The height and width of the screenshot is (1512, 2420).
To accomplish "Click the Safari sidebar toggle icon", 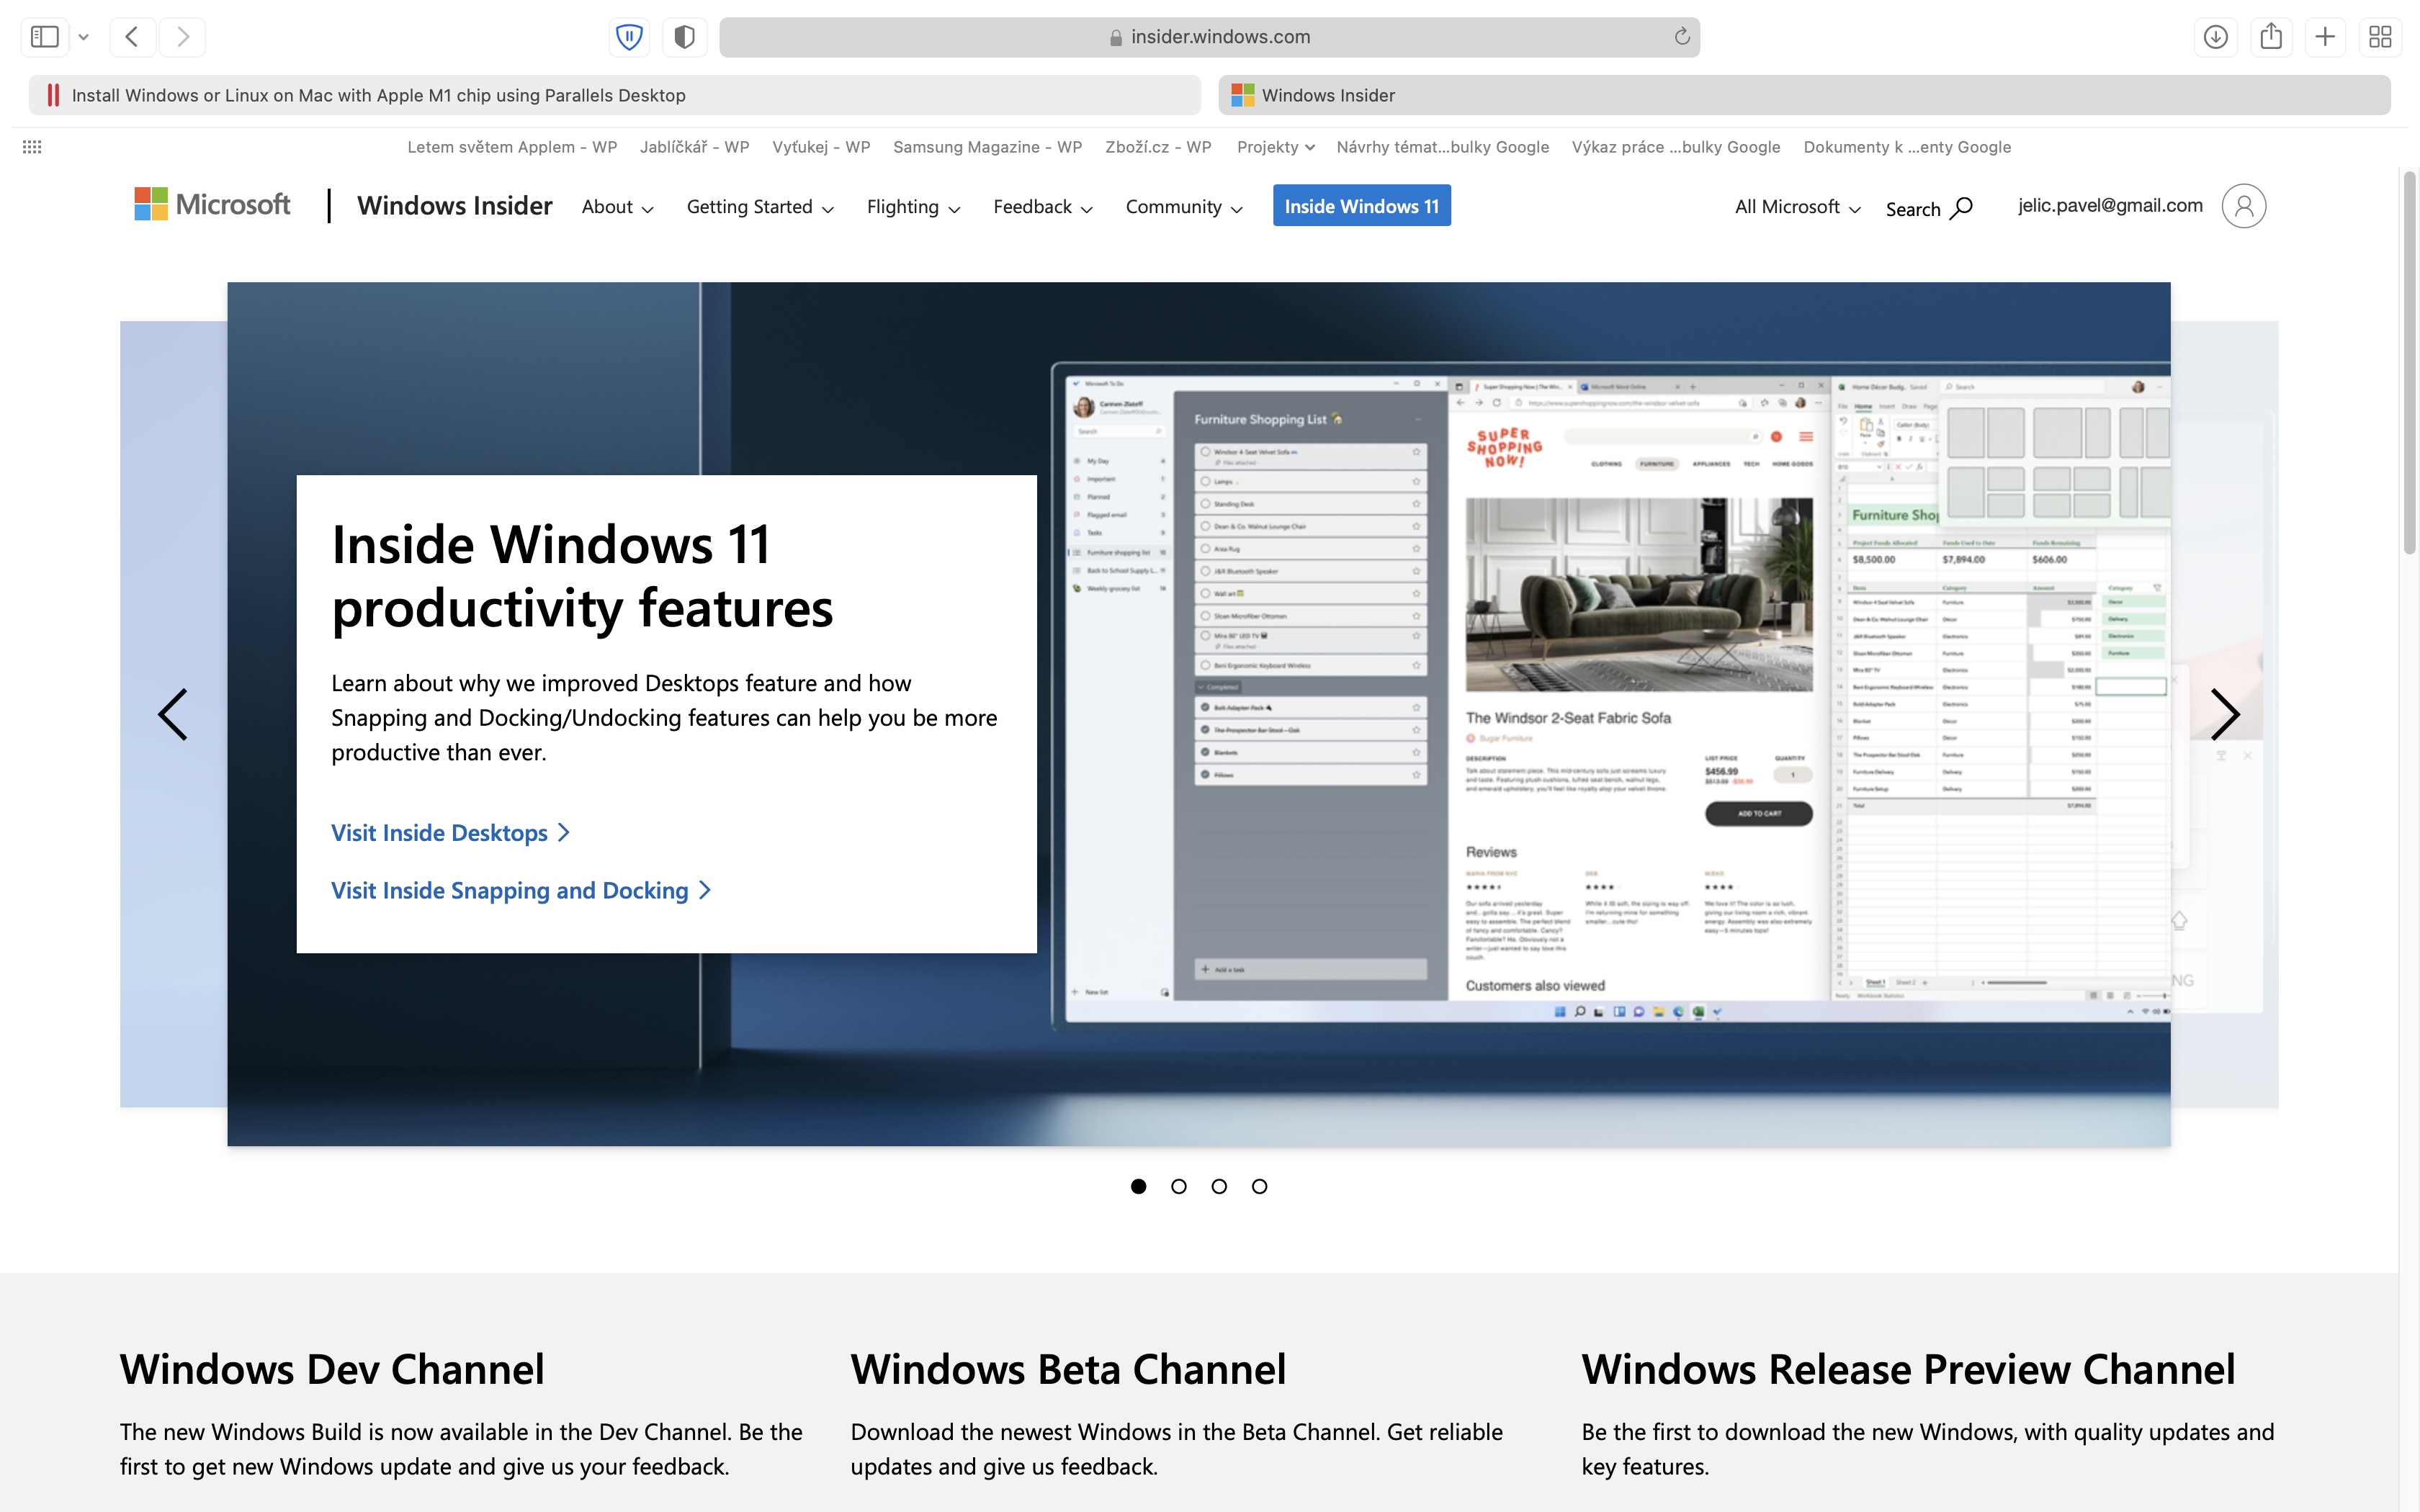I will click(45, 37).
